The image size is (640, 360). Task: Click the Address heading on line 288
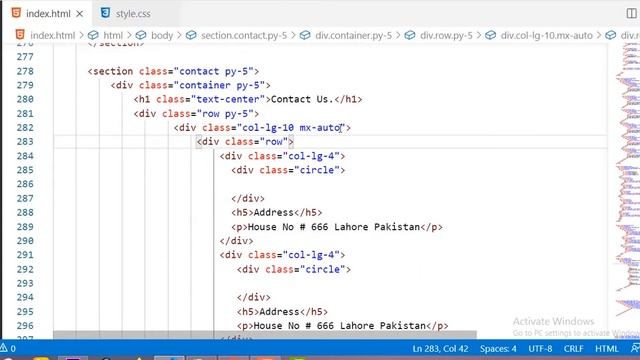click(276, 213)
